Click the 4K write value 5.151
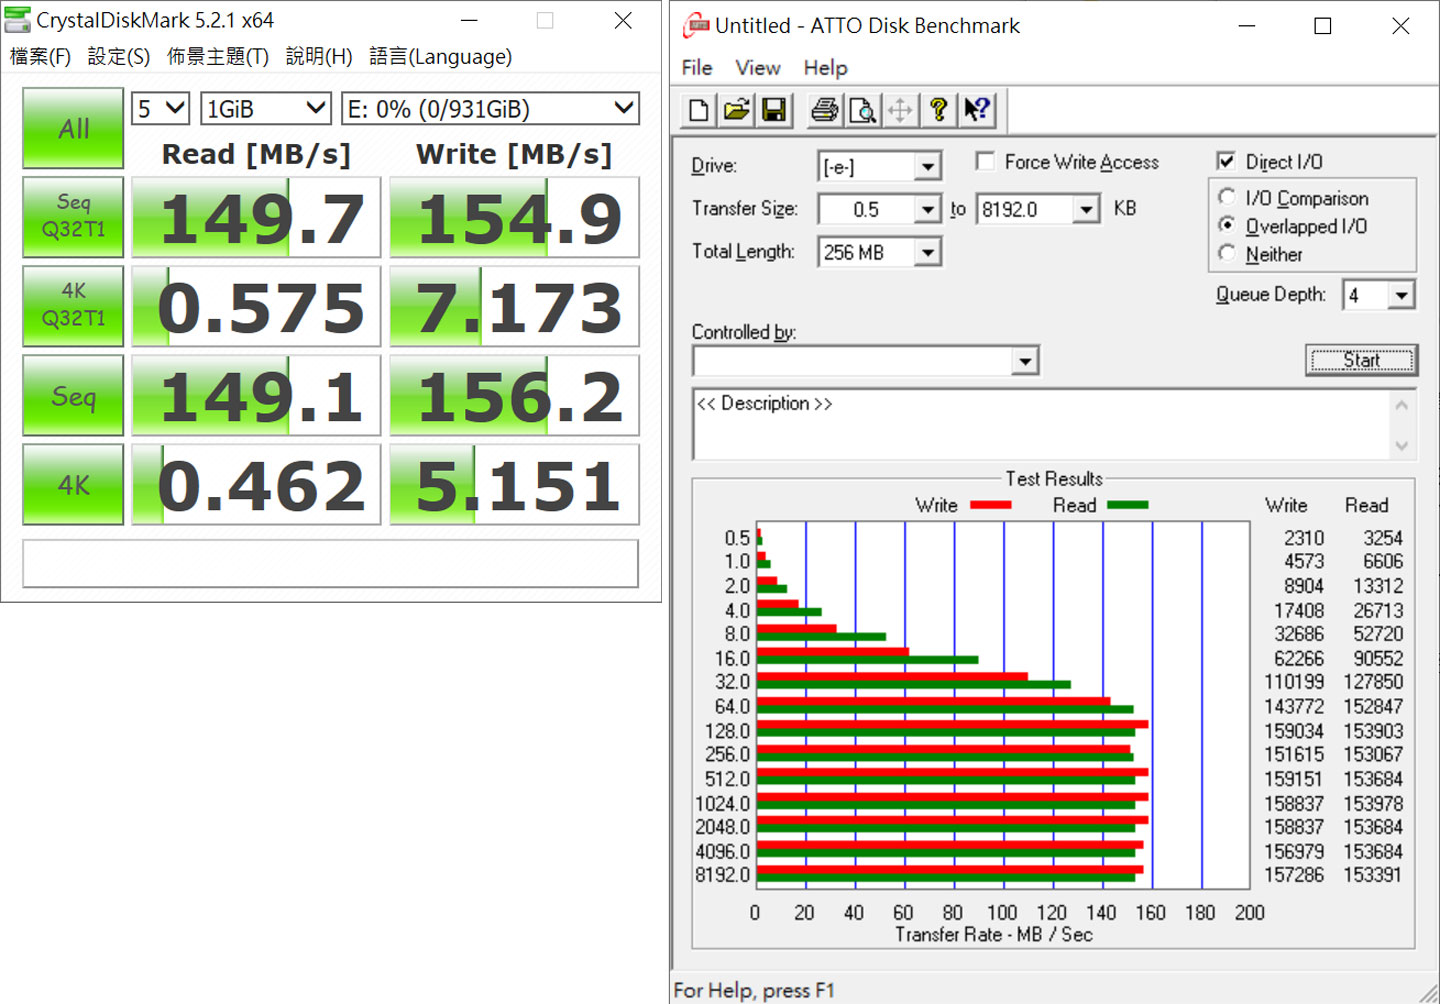Image resolution: width=1440 pixels, height=1004 pixels. 514,484
